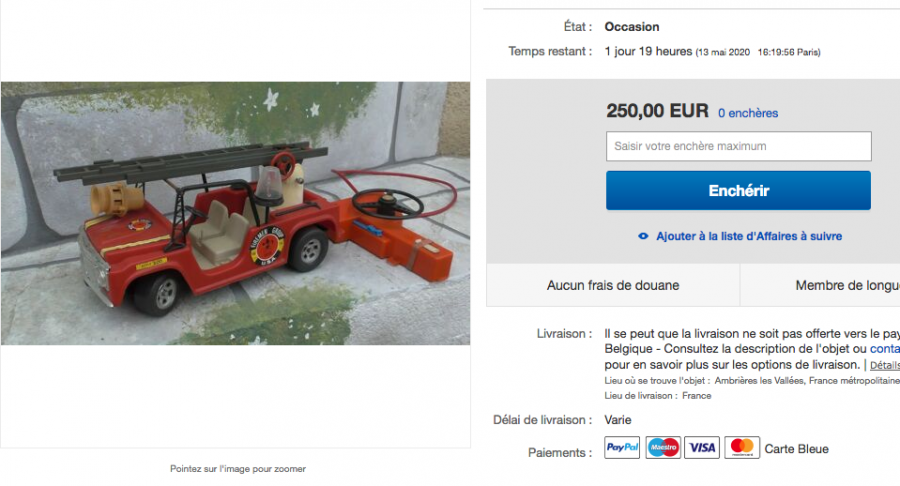This screenshot has width=900, height=486.
Task: Select the Aucun frais de douane tab
Action: point(613,285)
